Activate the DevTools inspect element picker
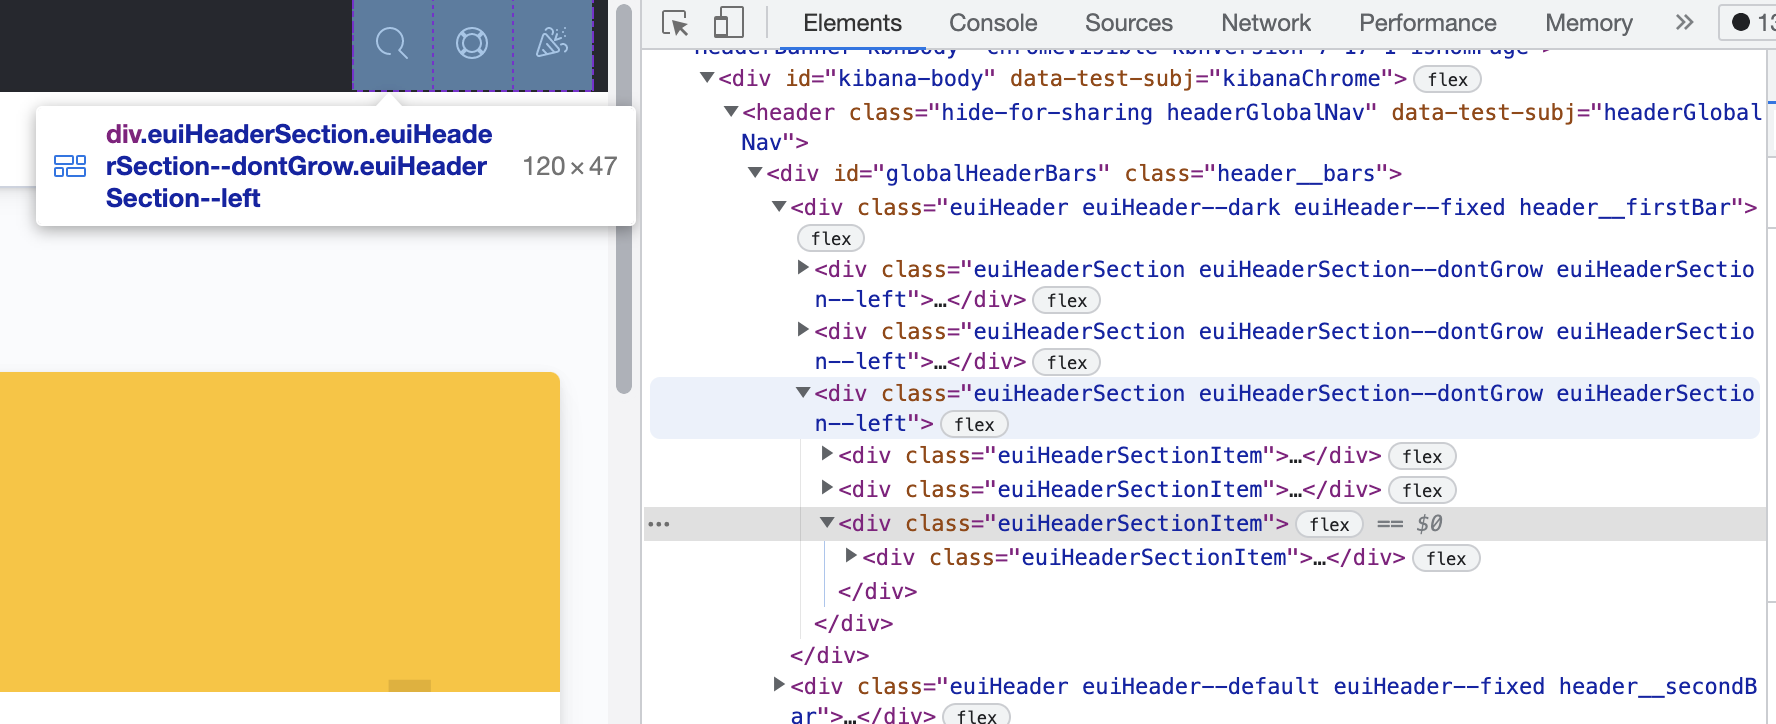Image resolution: width=1776 pixels, height=724 pixels. (676, 23)
